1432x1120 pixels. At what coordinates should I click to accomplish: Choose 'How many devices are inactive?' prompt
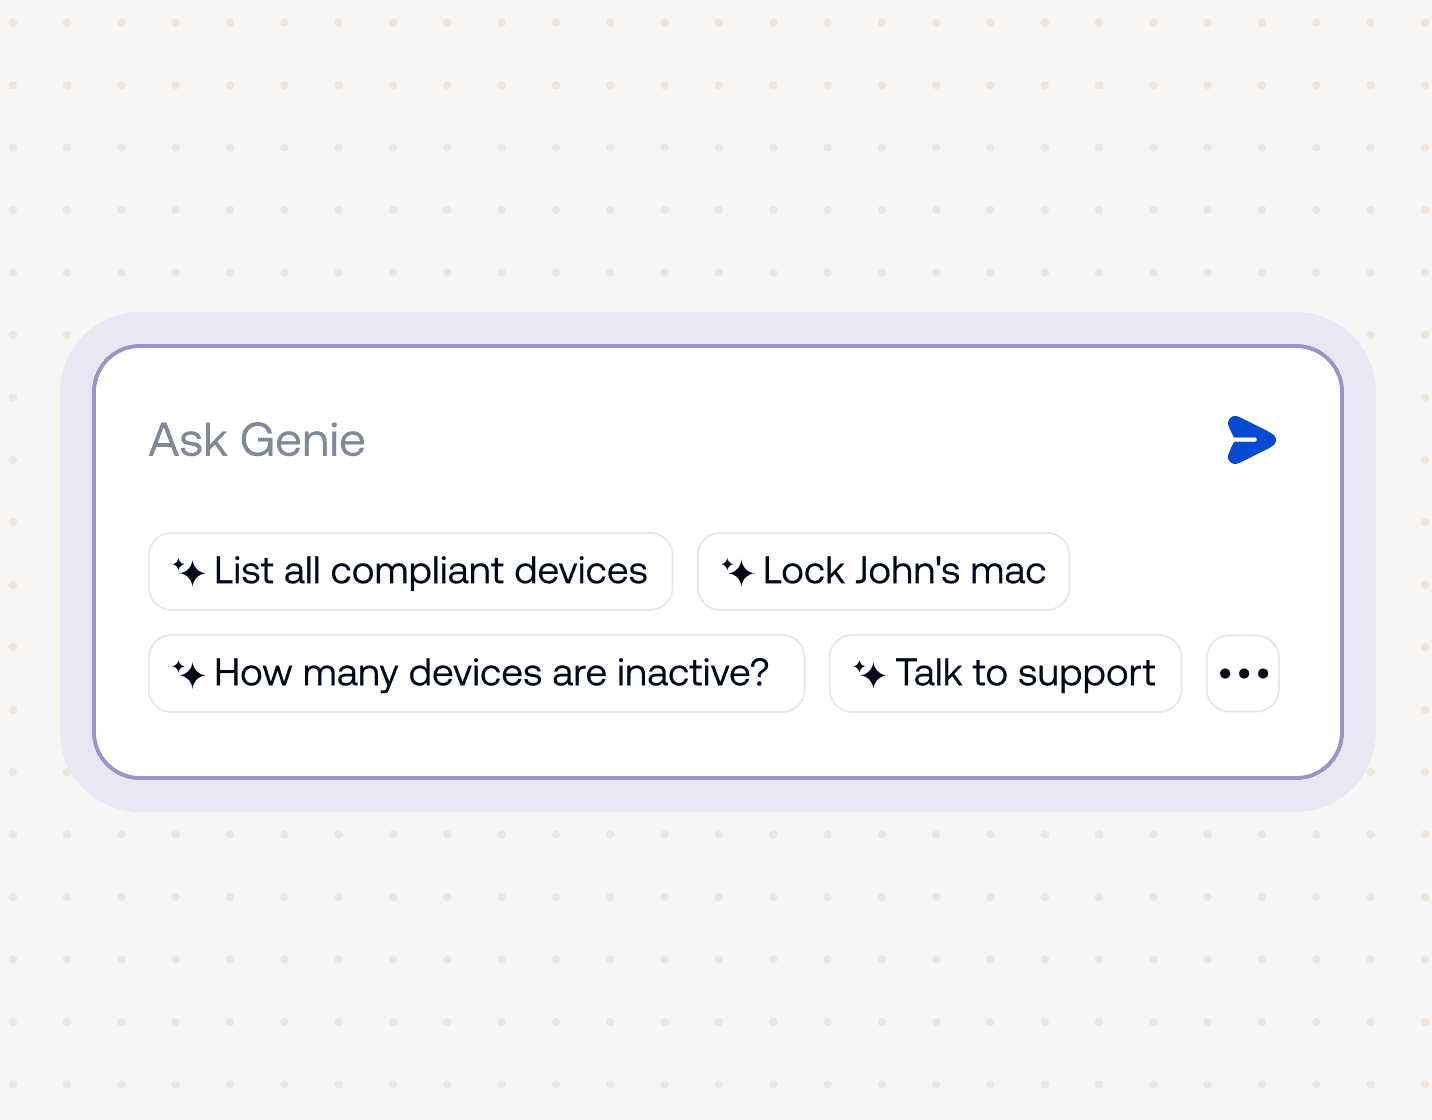pos(477,673)
